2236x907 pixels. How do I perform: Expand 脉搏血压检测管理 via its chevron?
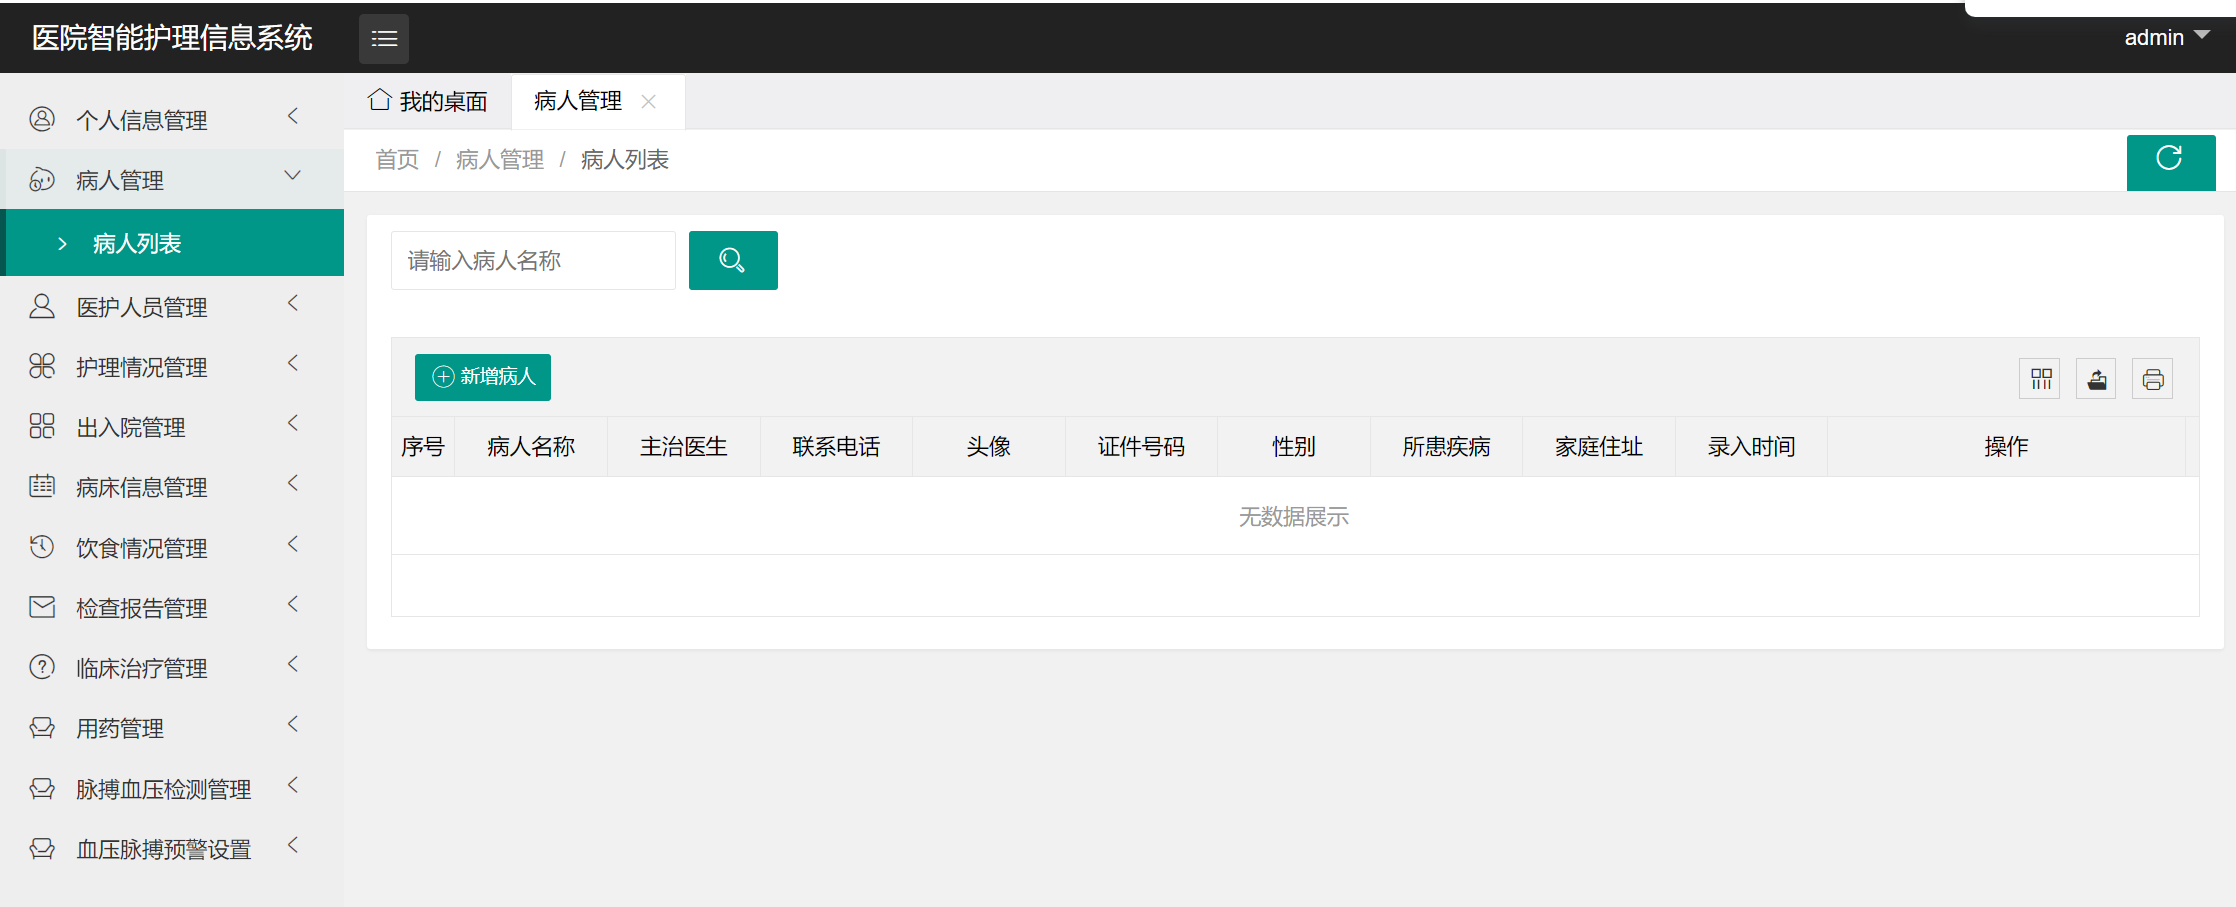pyautogui.click(x=293, y=785)
